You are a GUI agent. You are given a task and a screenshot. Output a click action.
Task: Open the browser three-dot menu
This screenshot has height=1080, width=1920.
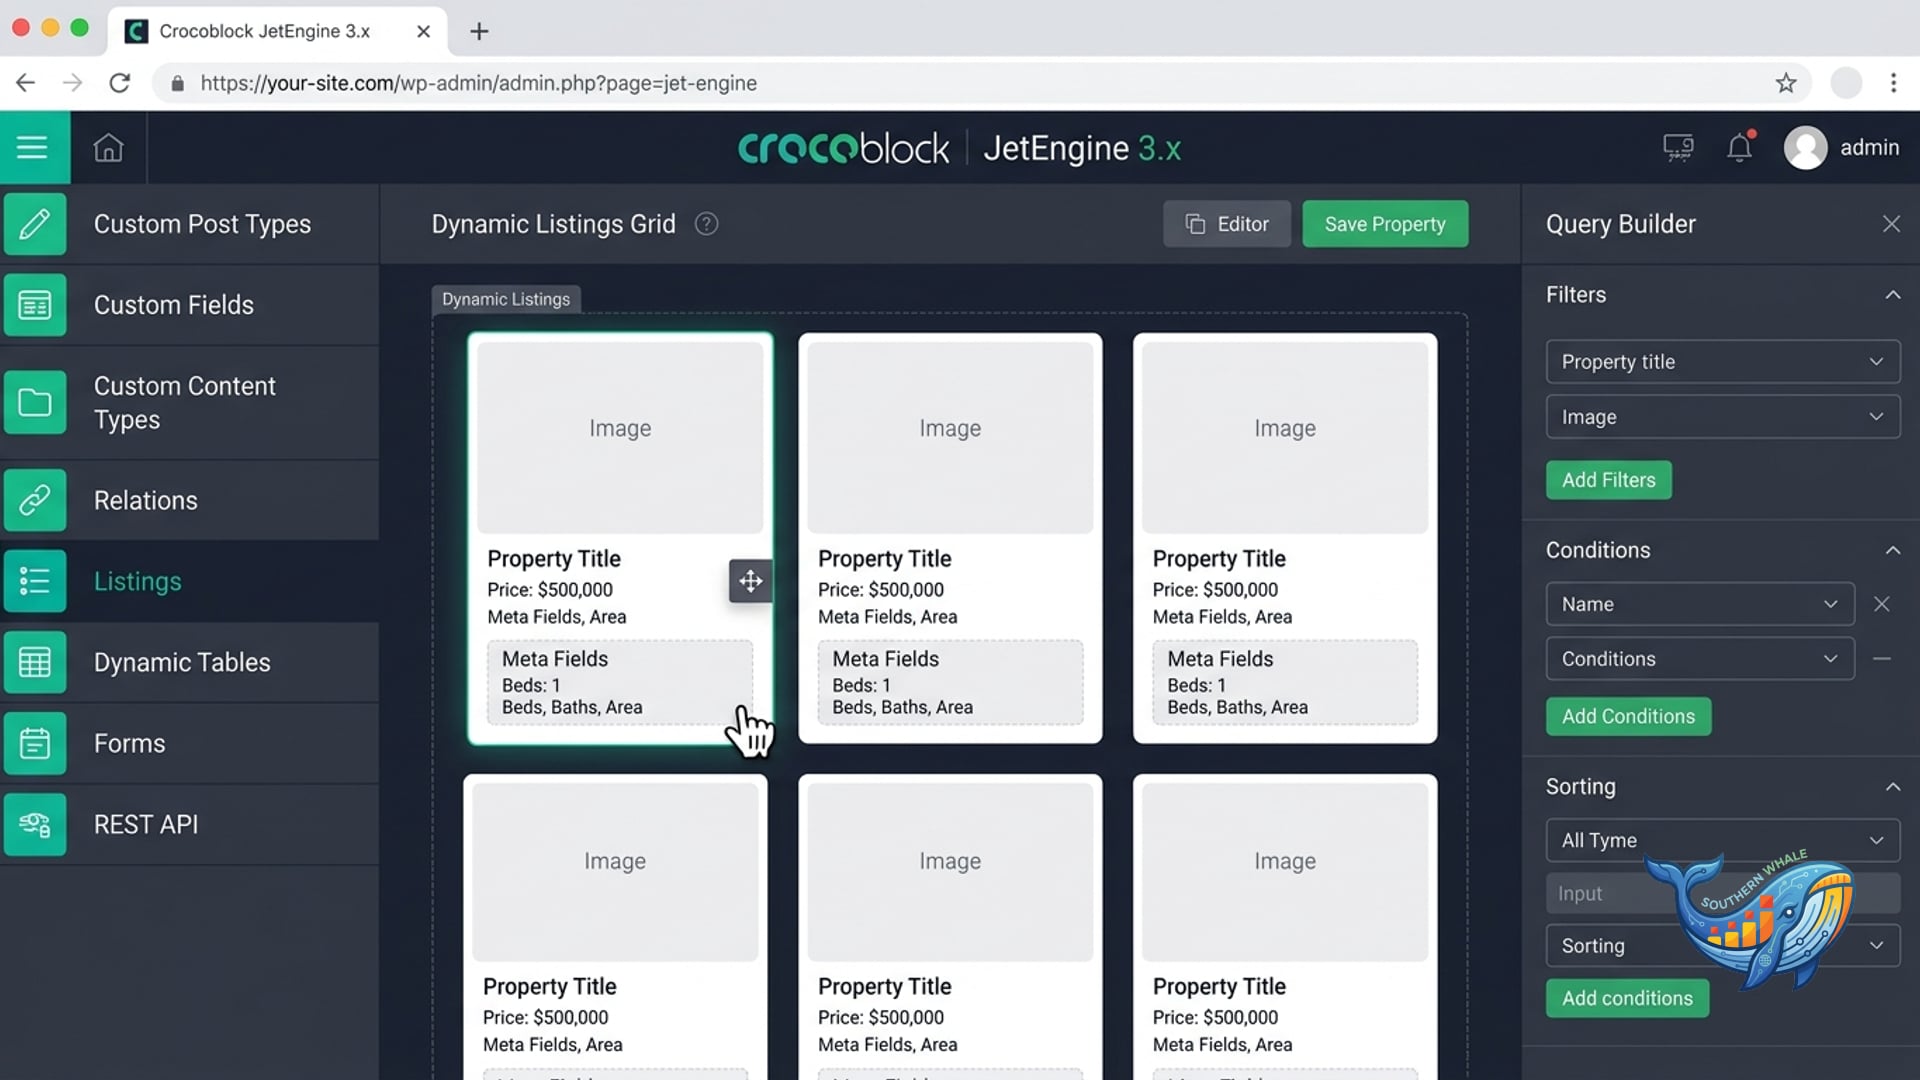pos(1893,83)
